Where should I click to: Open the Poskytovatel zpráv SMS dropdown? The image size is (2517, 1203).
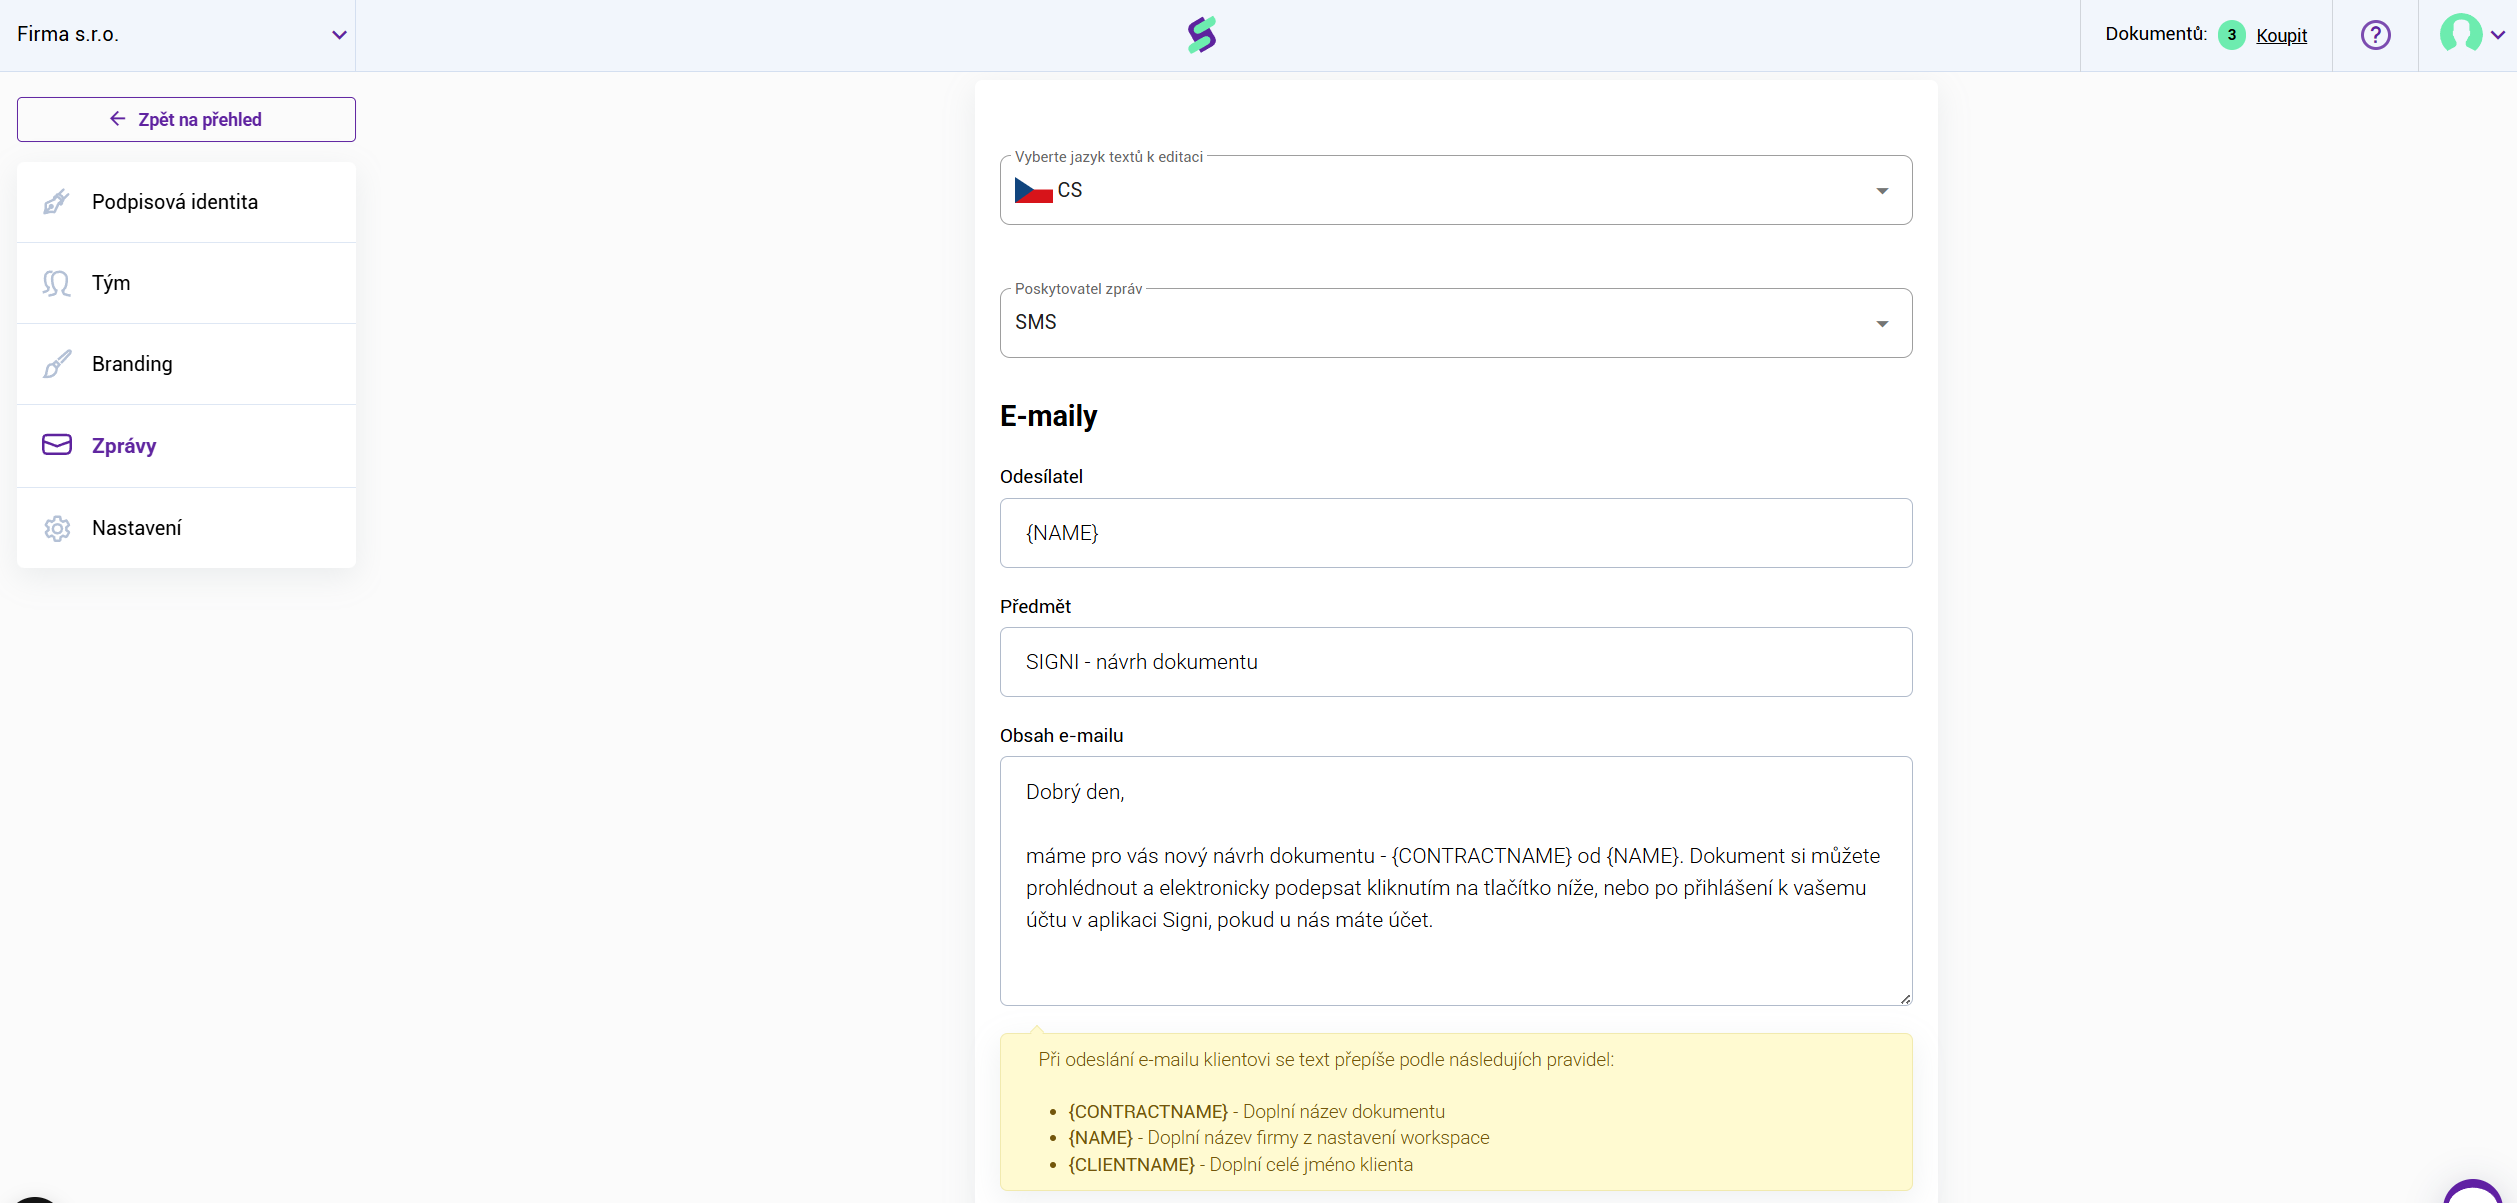pyautogui.click(x=1455, y=323)
